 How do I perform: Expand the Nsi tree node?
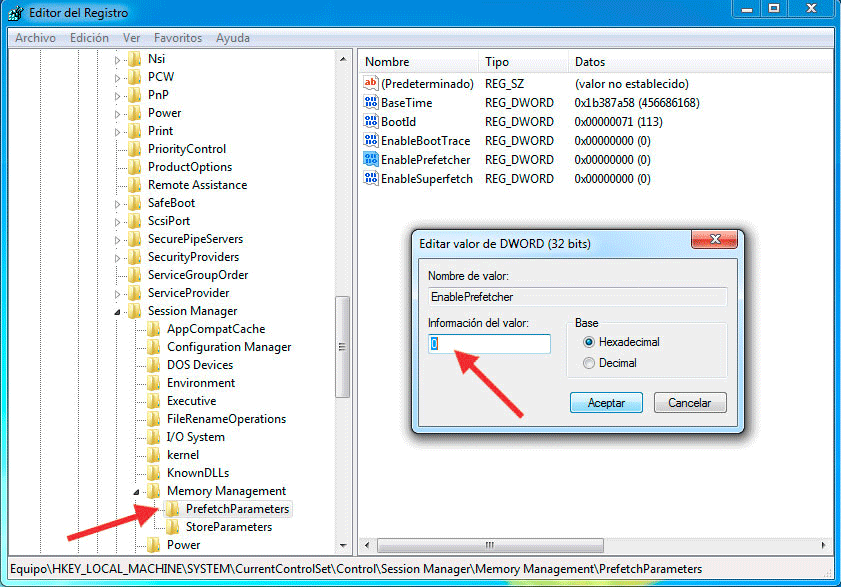(x=117, y=60)
